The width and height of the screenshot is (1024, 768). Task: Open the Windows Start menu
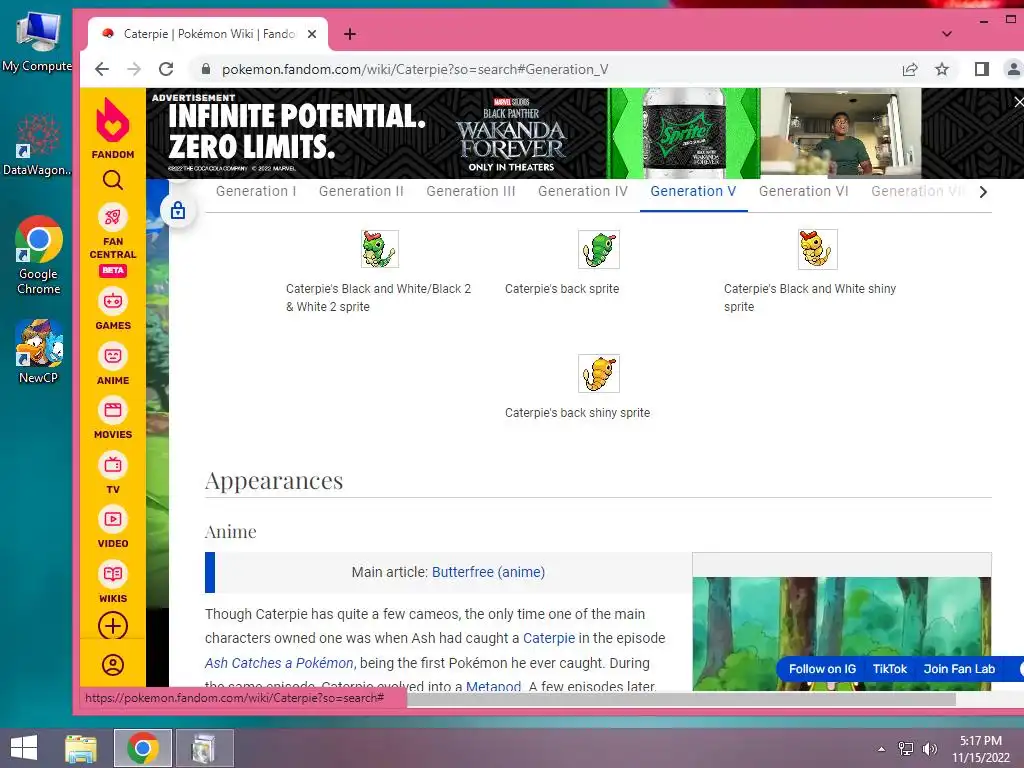[24, 748]
